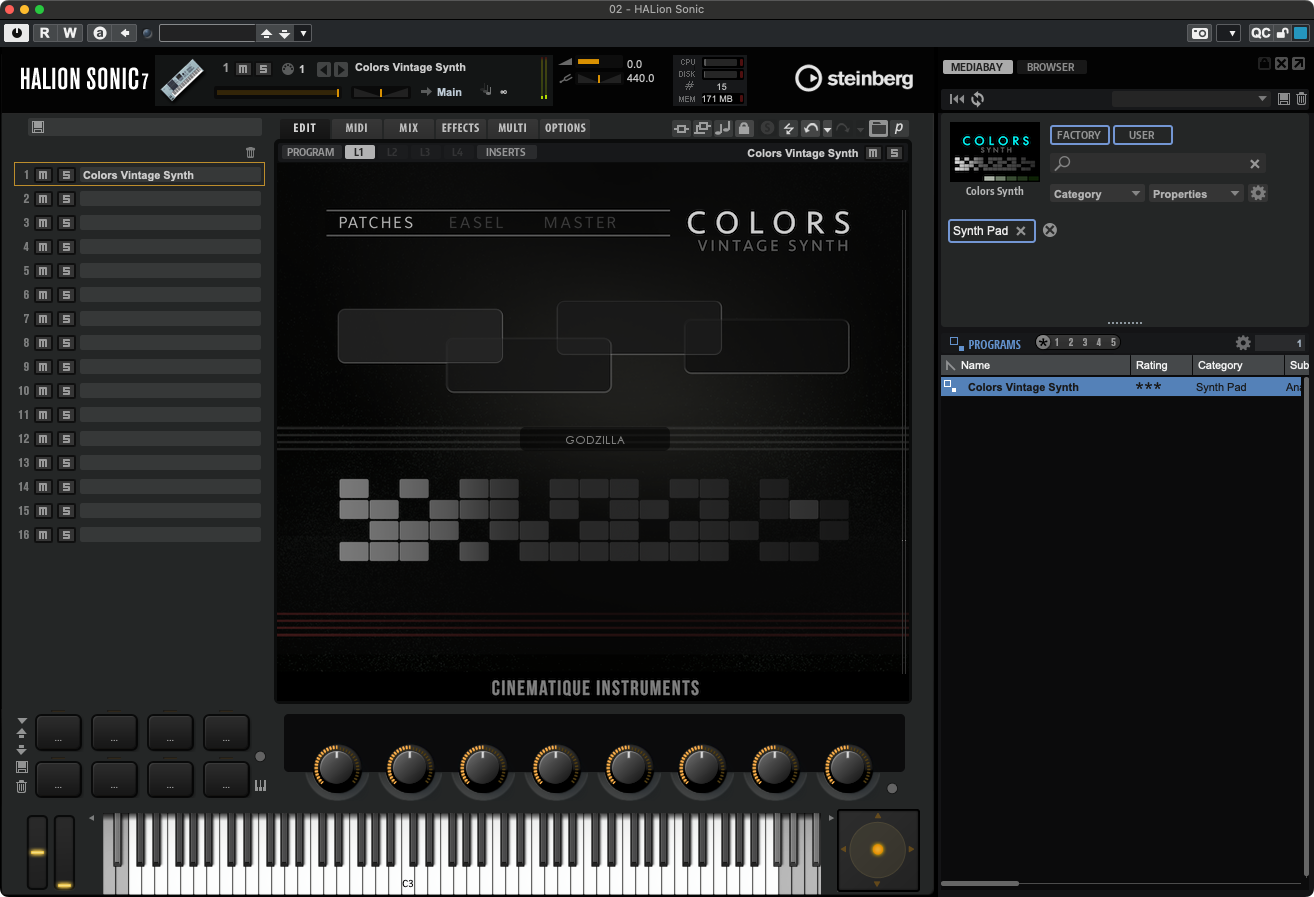This screenshot has height=897, width=1314.
Task: Open the MASTER page of Colors synth
Action: (580, 223)
